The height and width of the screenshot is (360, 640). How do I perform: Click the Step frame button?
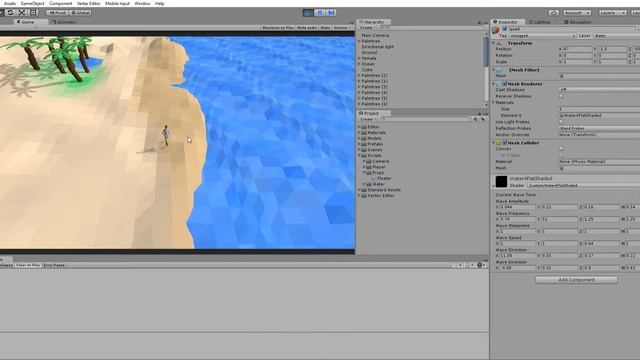(331, 13)
